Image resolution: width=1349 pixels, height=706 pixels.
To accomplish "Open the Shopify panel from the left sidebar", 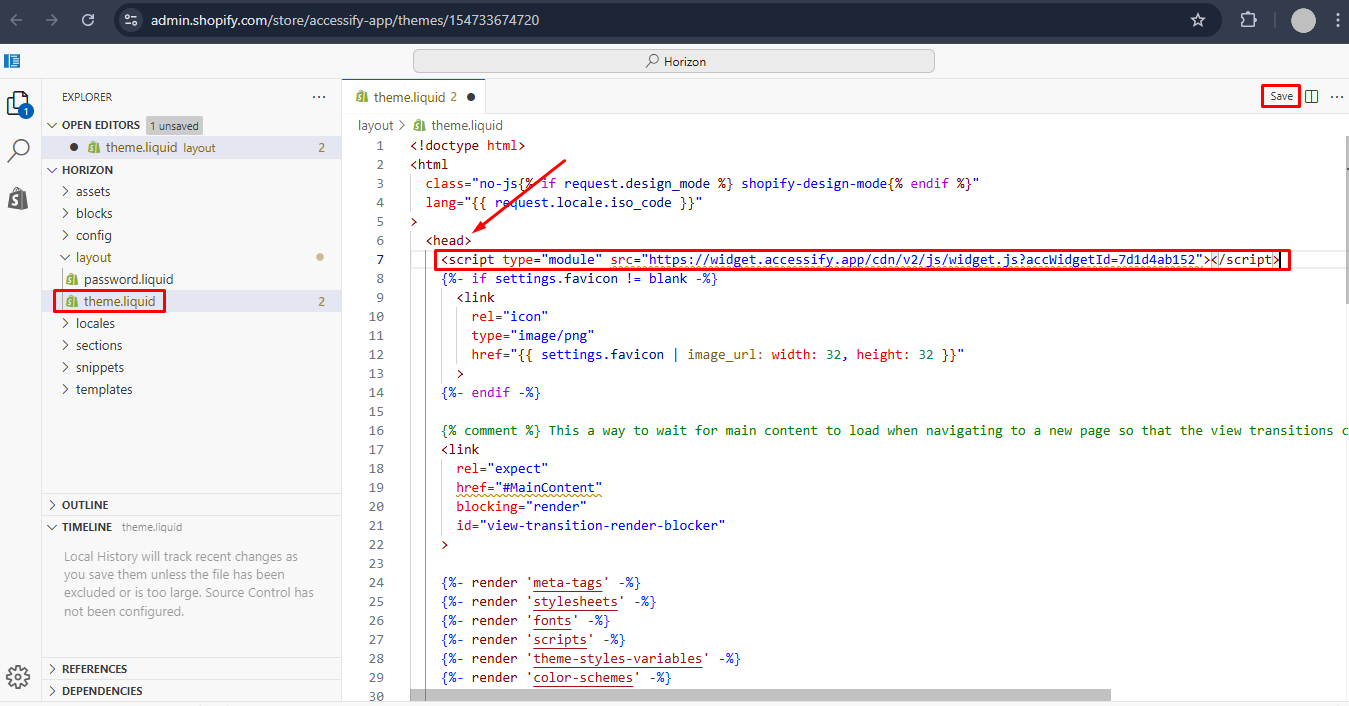I will pos(18,197).
